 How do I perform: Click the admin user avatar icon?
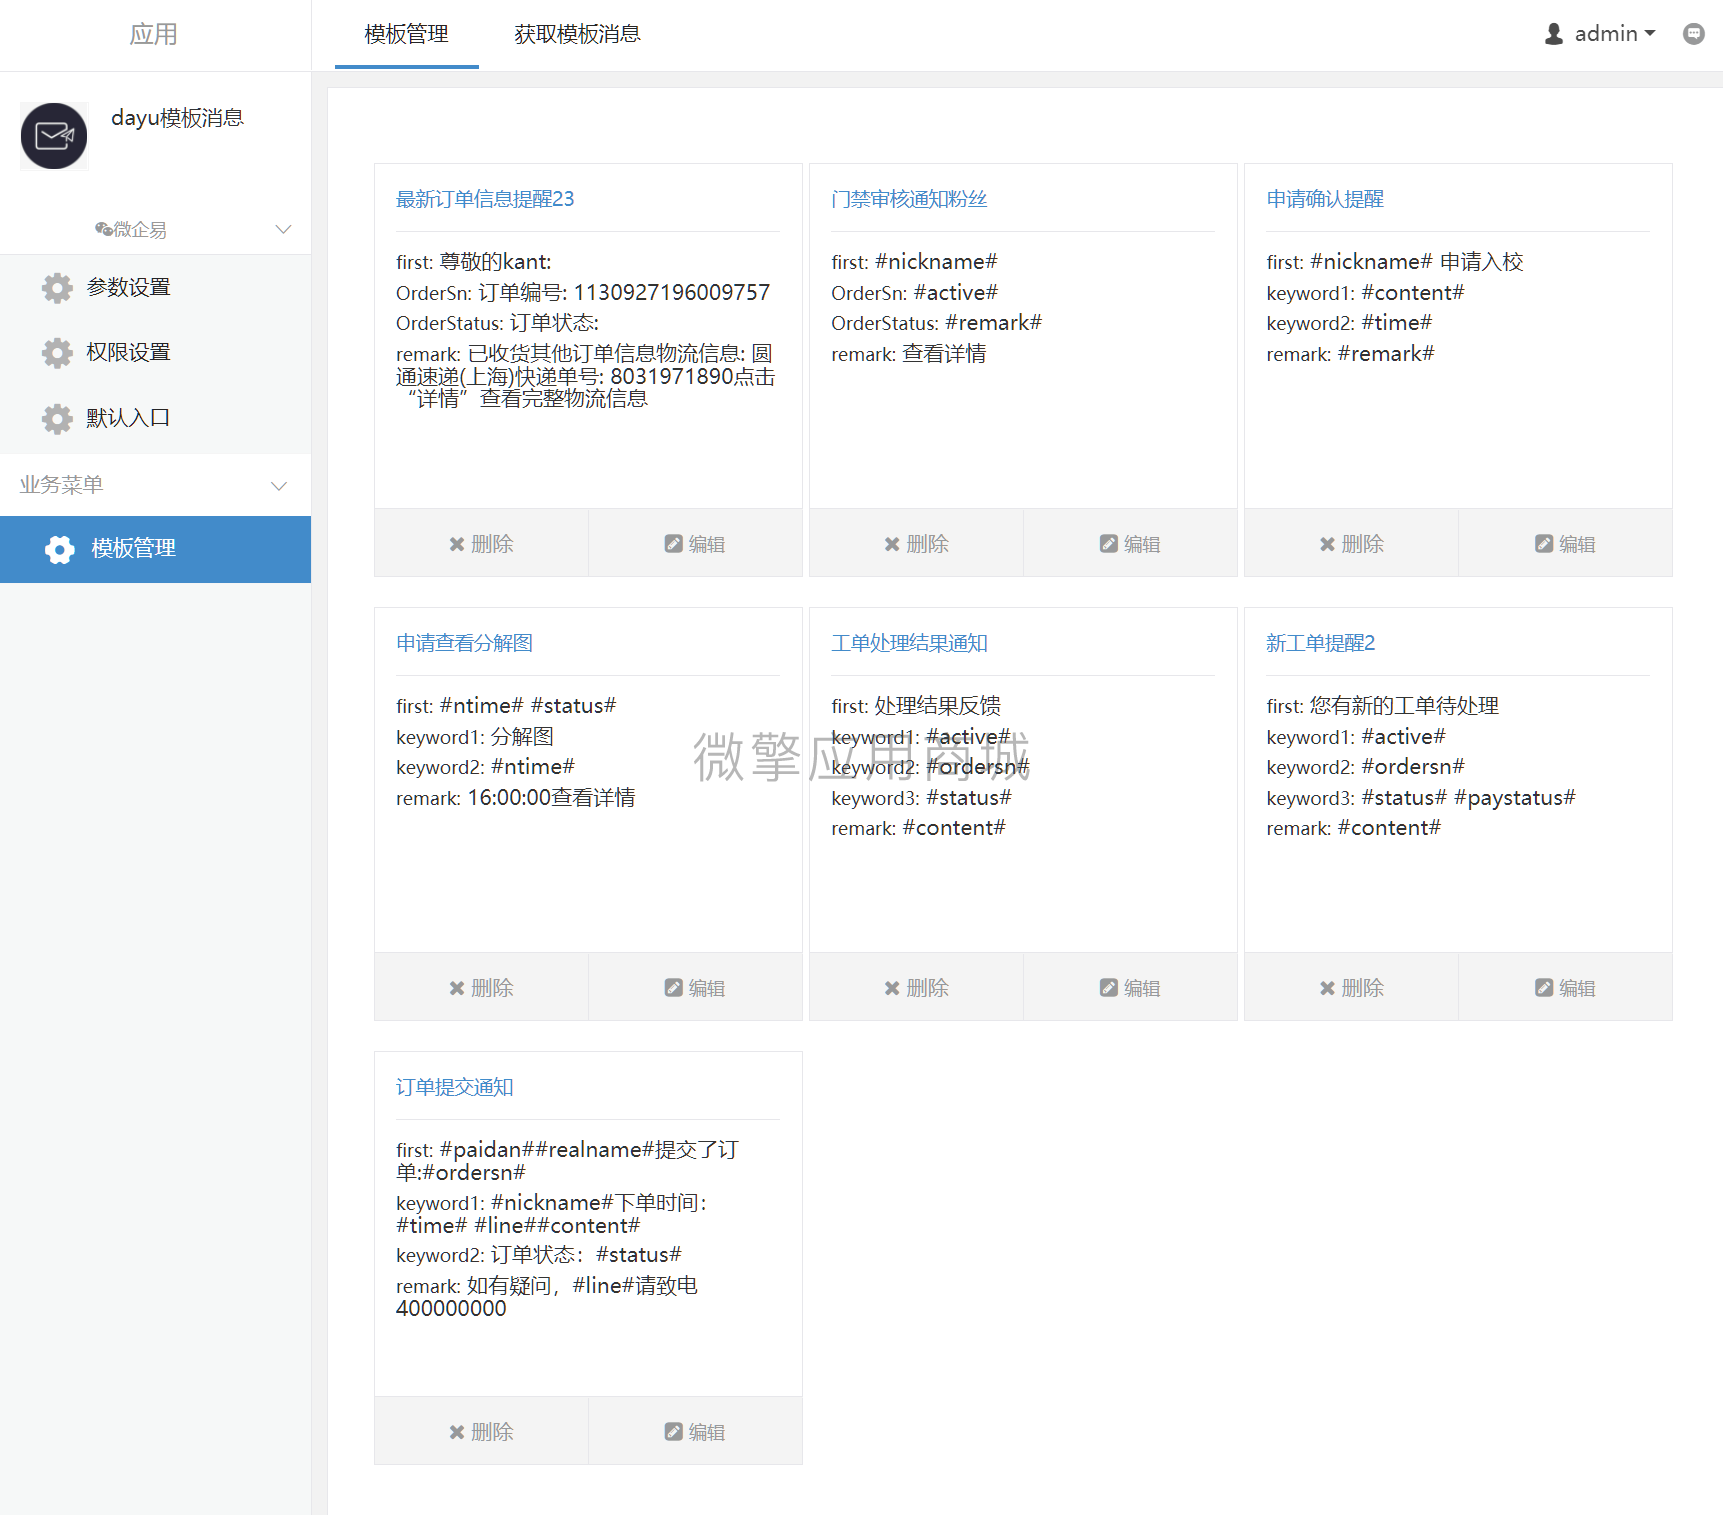click(x=1553, y=34)
